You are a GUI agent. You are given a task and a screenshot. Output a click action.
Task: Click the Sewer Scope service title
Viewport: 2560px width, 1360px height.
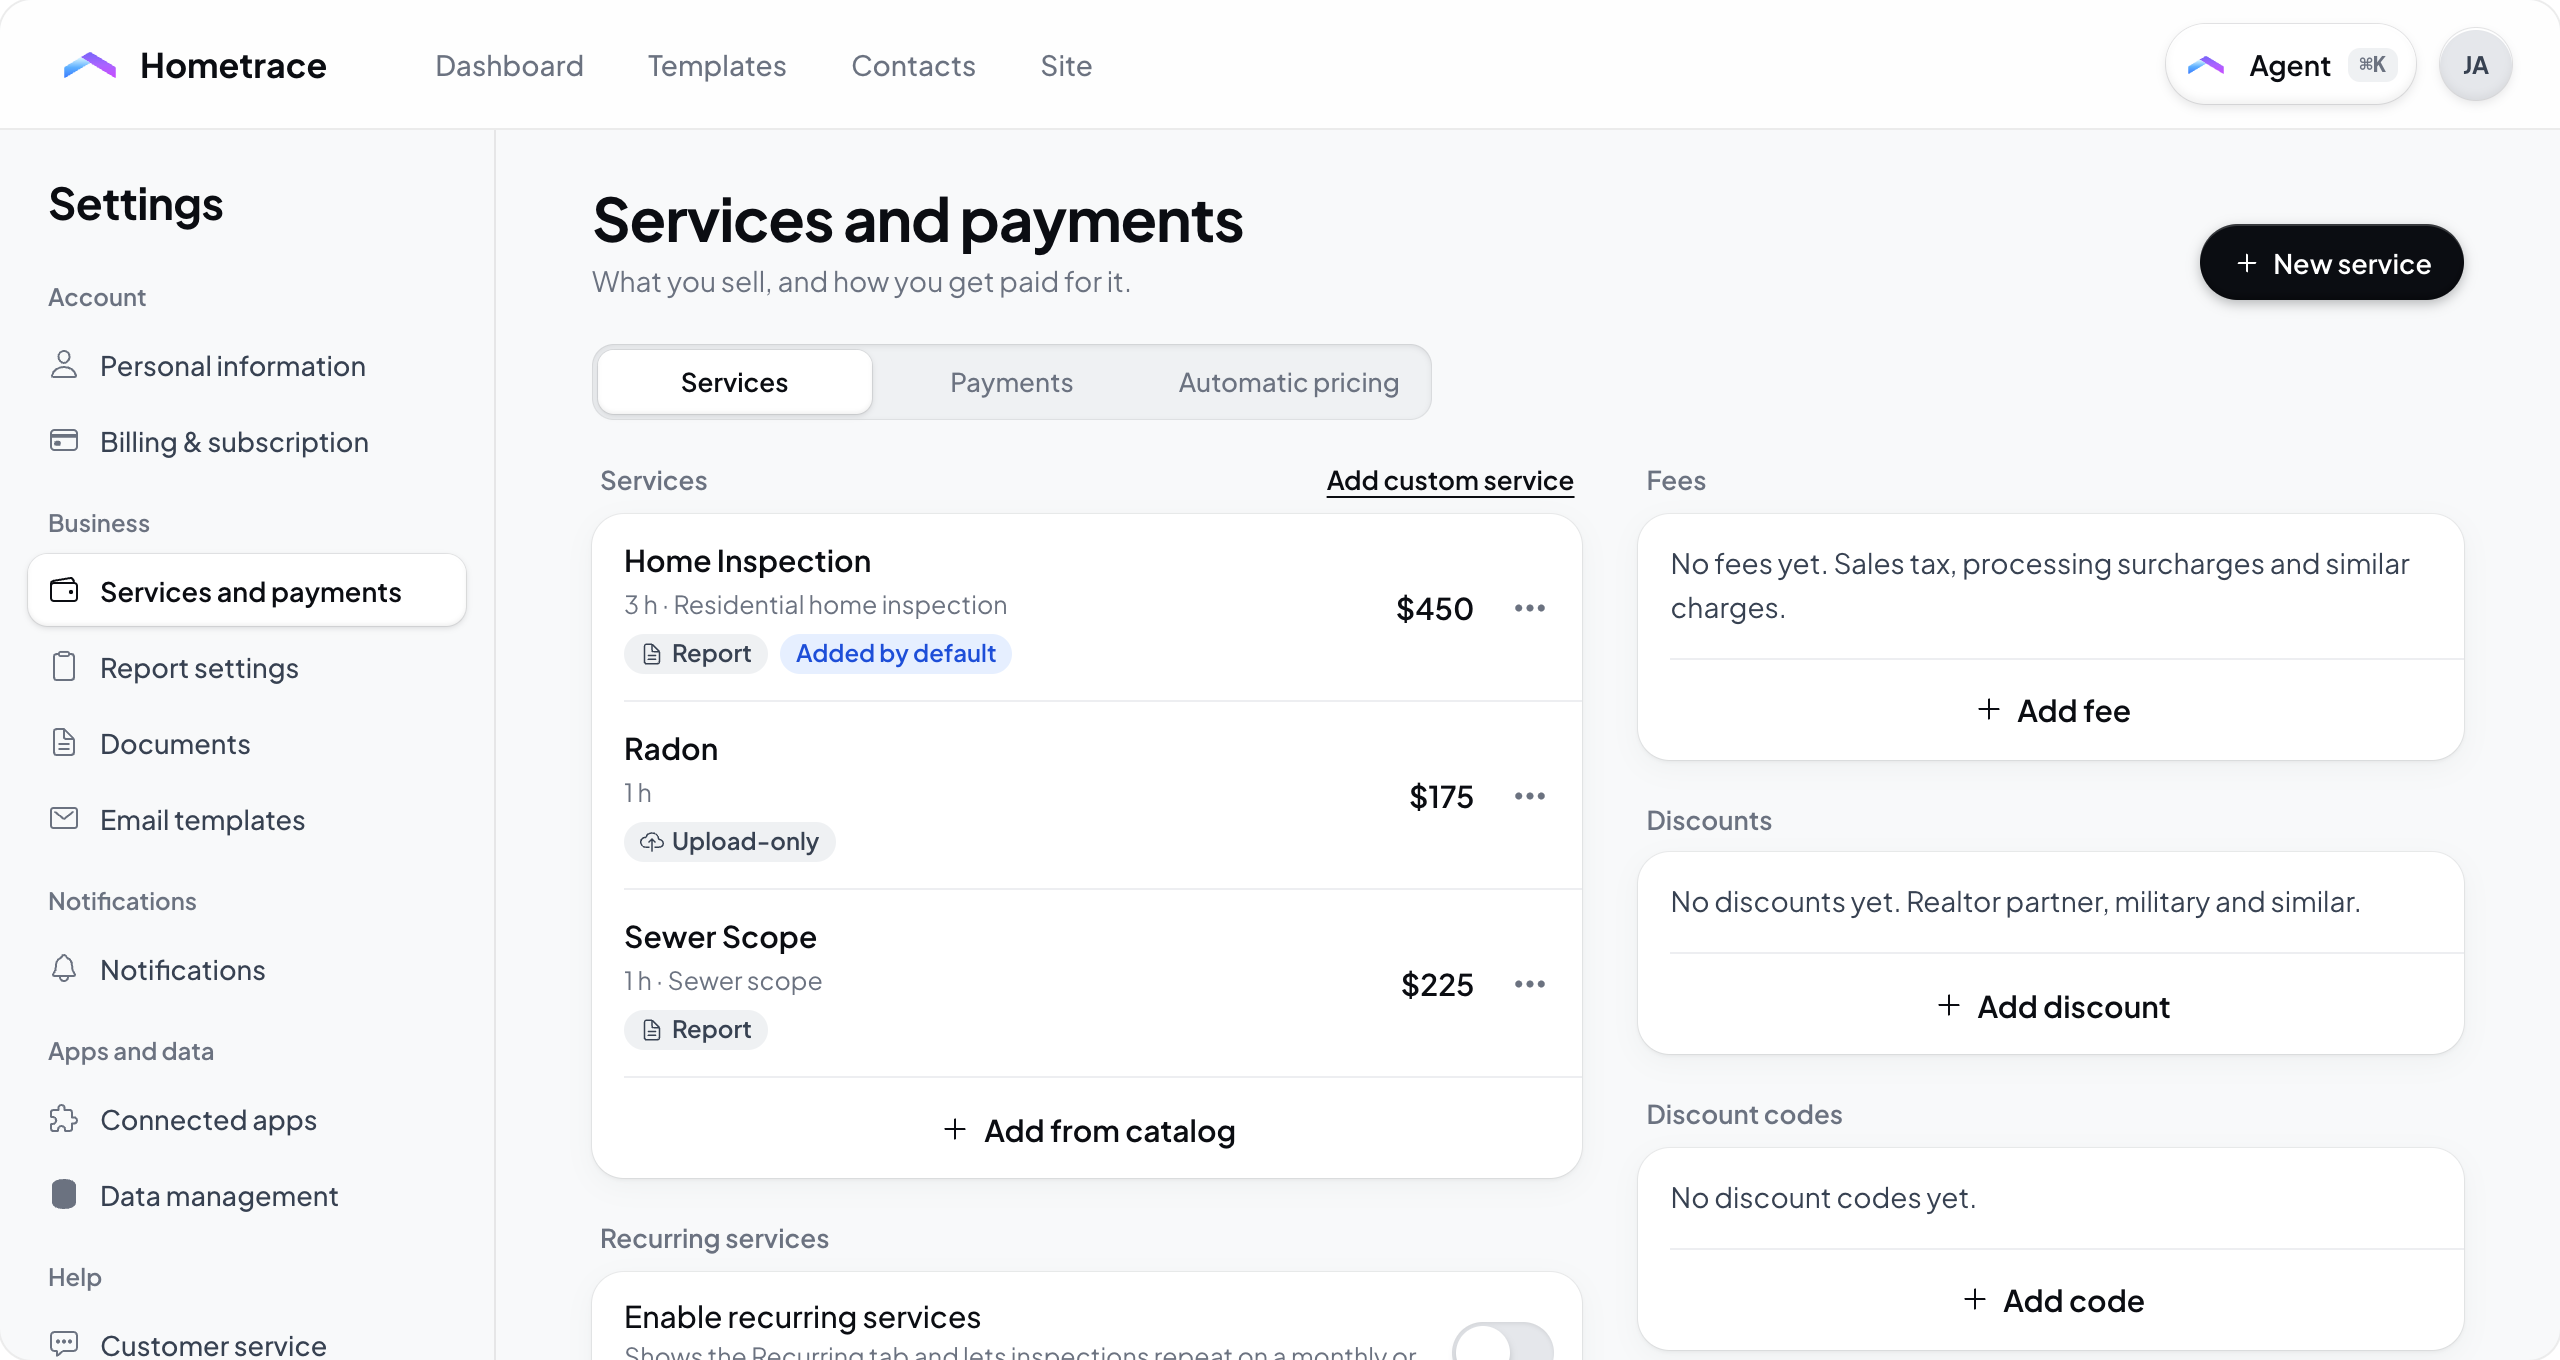click(720, 937)
